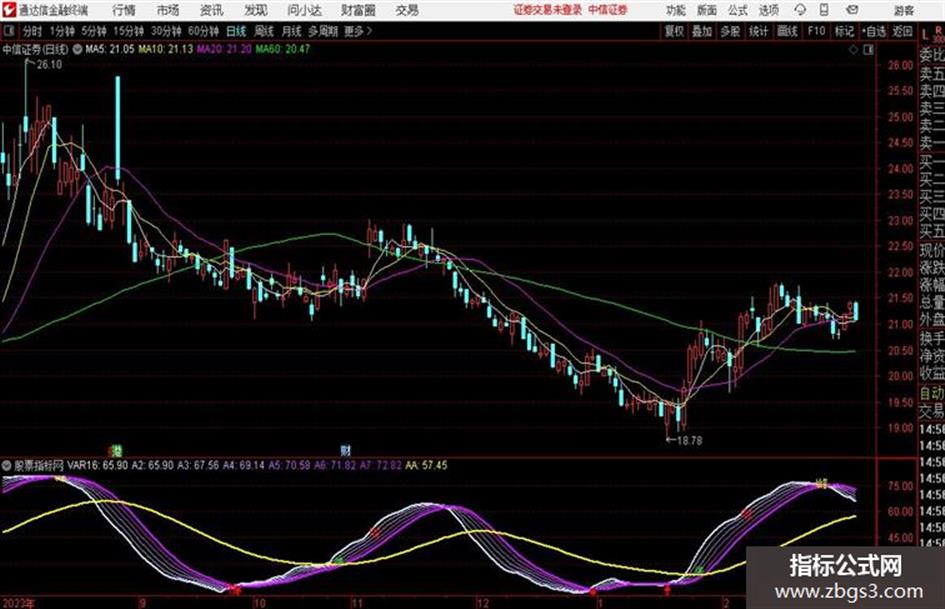Image resolution: width=945 pixels, height=609 pixels.
Task: Switch to the 分时 period tab
Action: (x=32, y=31)
